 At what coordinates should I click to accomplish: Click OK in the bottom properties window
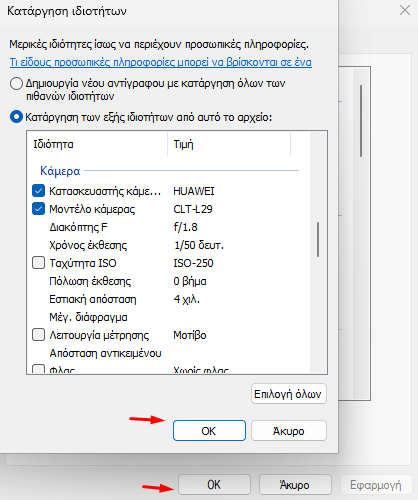[214, 485]
